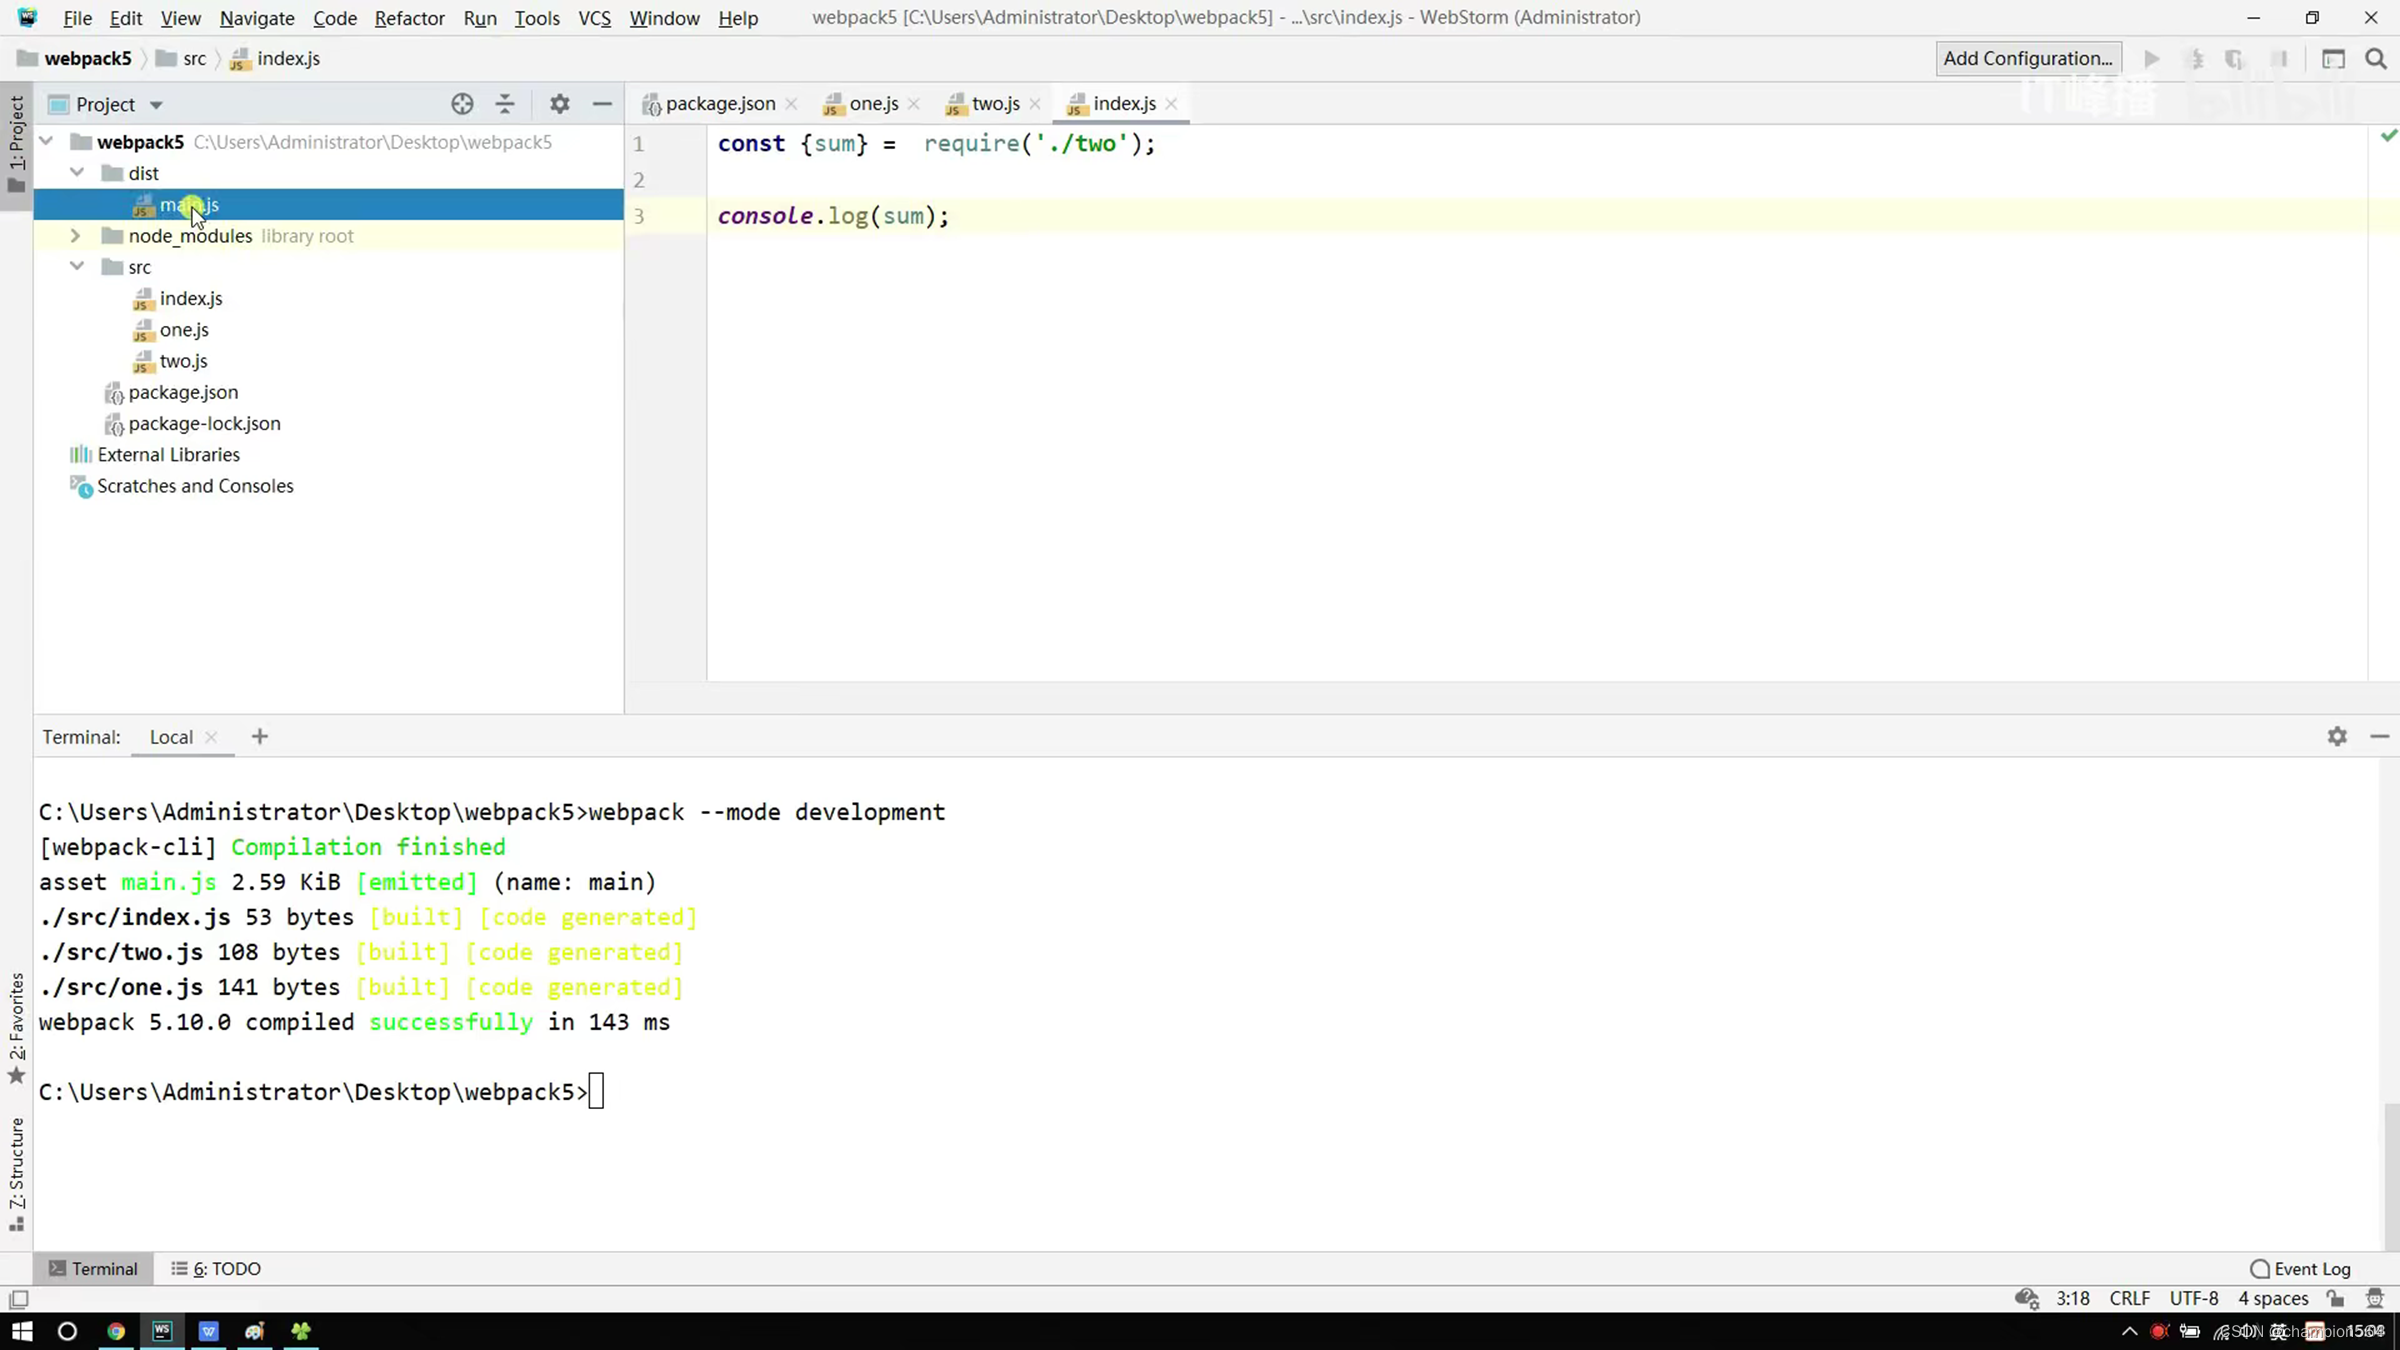
Task: Collapse the webpack5 root folder
Action: (x=46, y=142)
